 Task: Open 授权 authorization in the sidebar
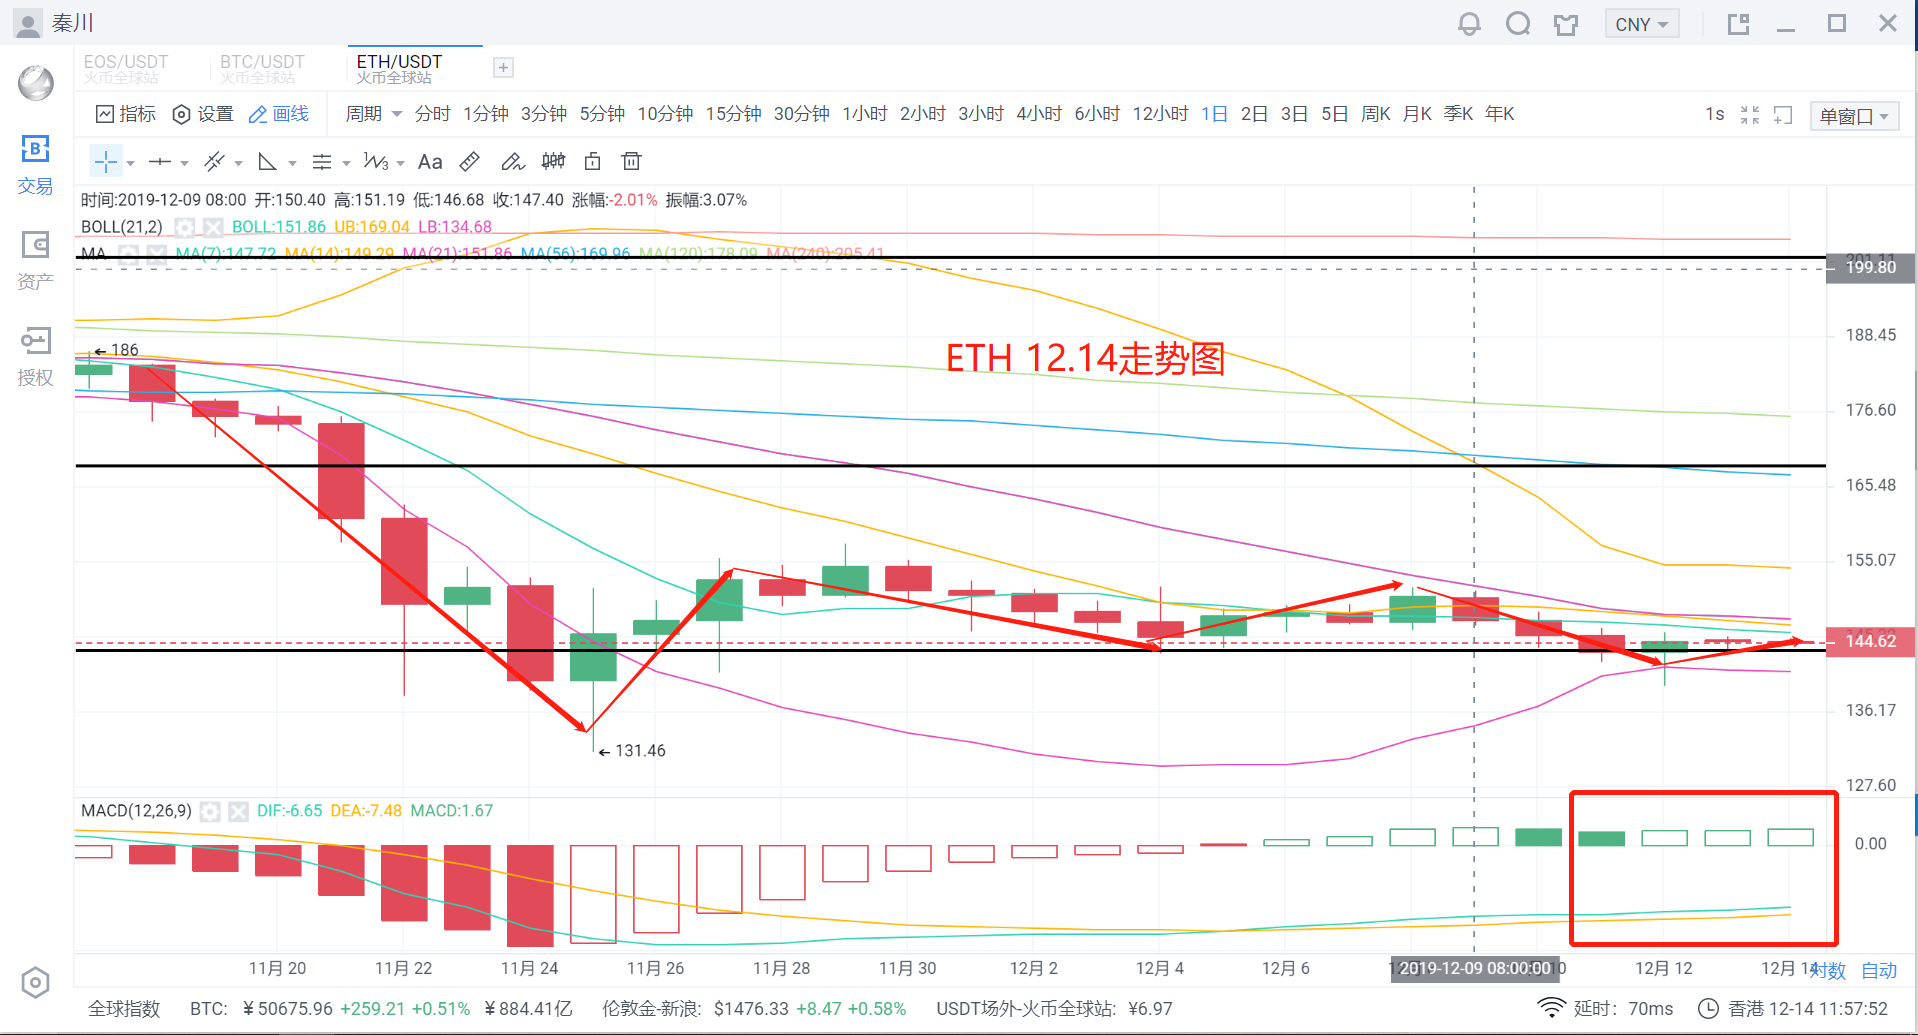35,357
